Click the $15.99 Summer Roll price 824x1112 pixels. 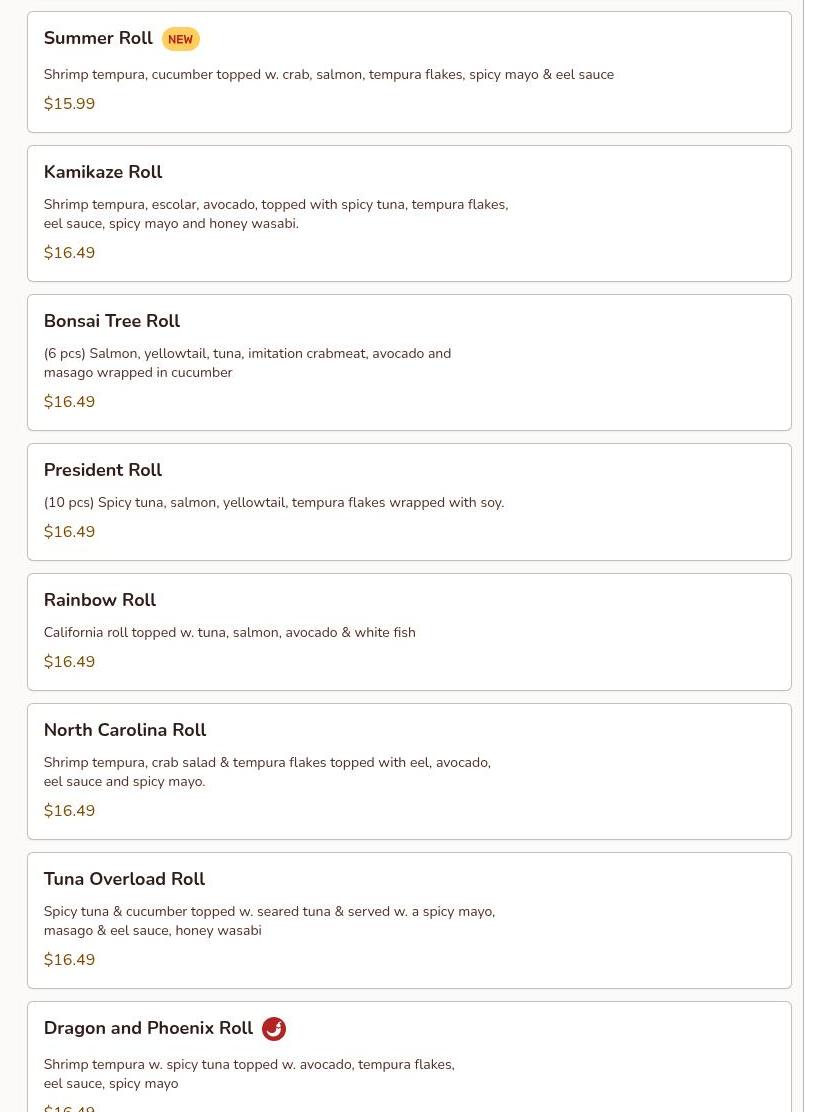pyautogui.click(x=70, y=104)
